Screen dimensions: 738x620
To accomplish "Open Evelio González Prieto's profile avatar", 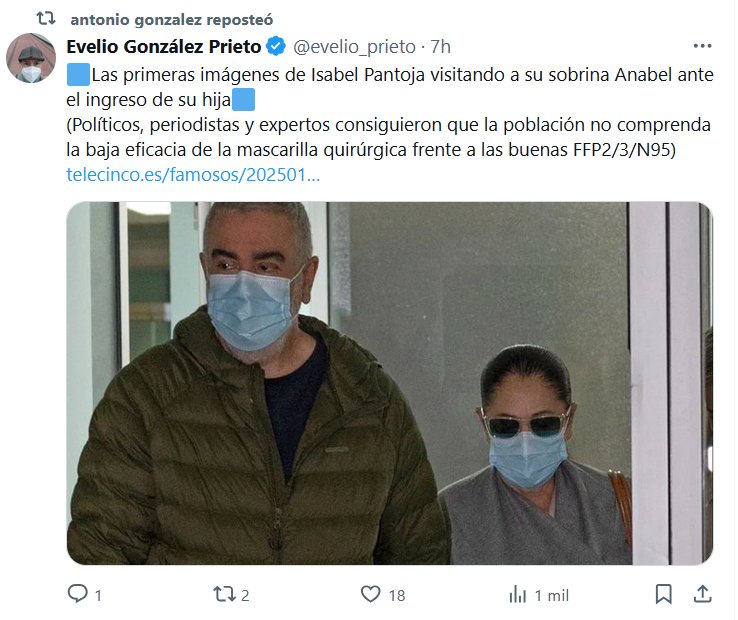I will [31, 58].
